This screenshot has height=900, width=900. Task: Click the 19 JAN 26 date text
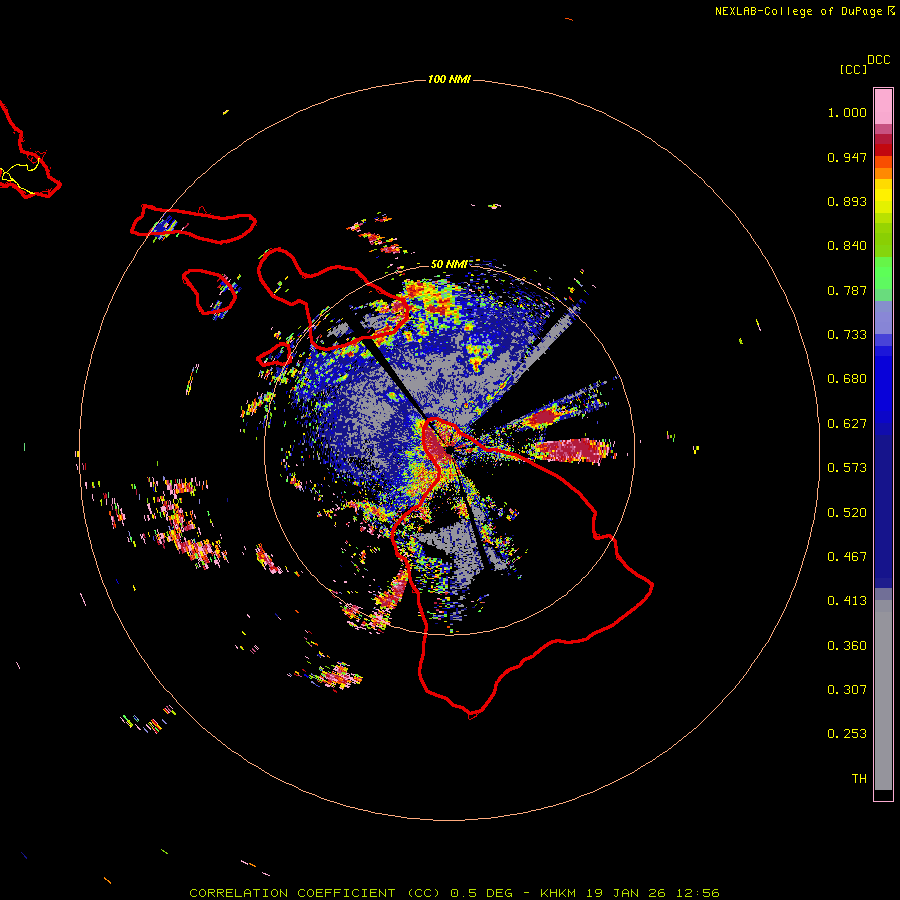(625, 893)
